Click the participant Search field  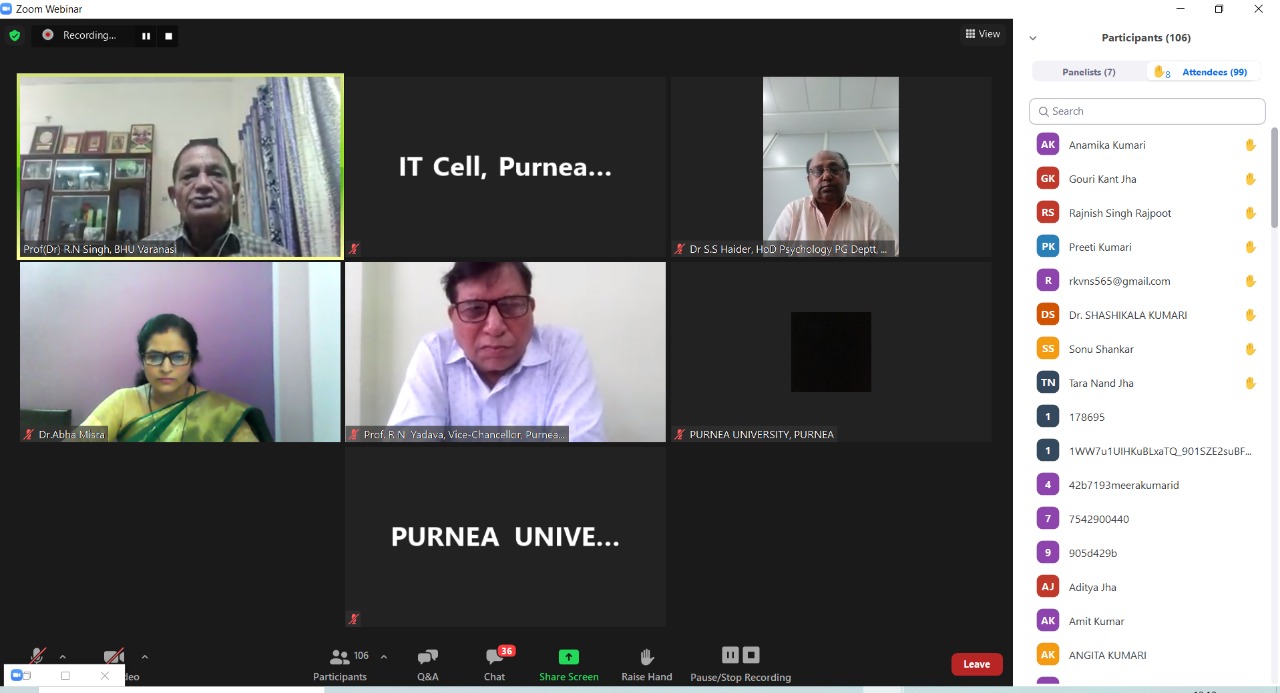1145,111
